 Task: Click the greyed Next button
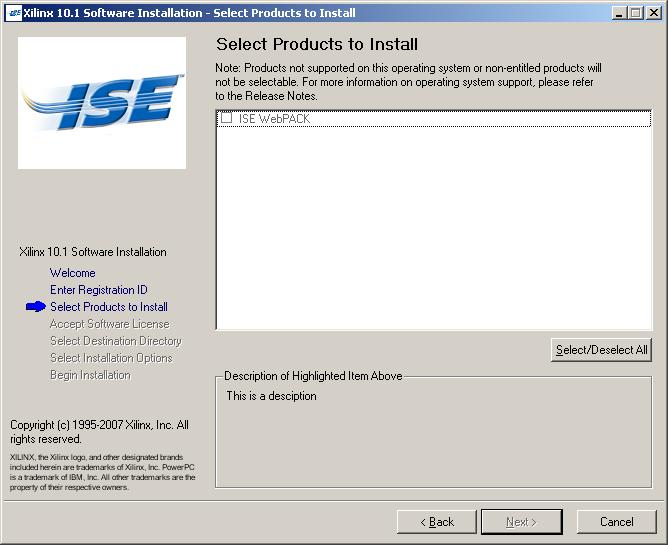click(x=521, y=522)
